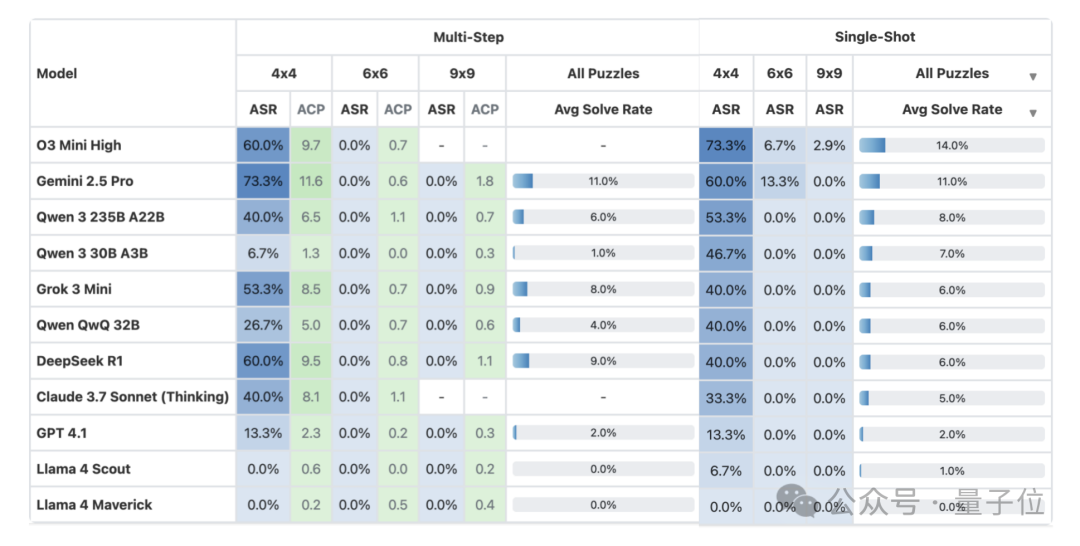Open the Single-Shot All Puzzles sort arrow
The image size is (1080, 546).
1032,77
